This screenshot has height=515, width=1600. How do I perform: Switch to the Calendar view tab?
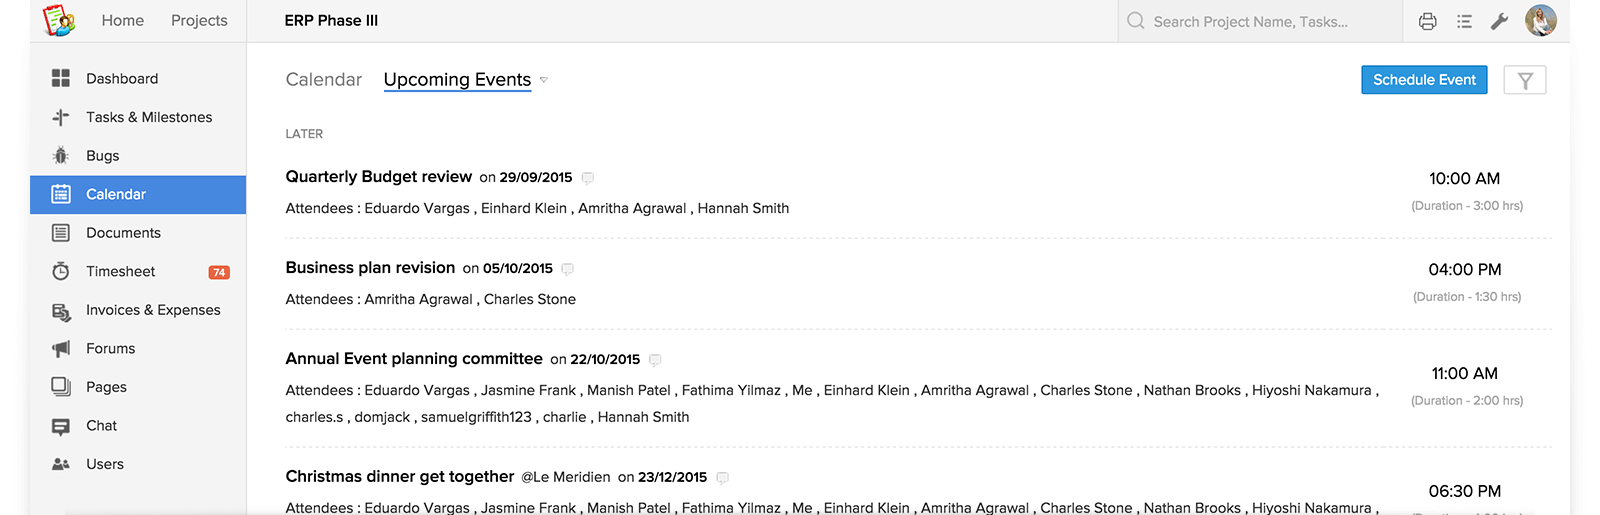(324, 79)
